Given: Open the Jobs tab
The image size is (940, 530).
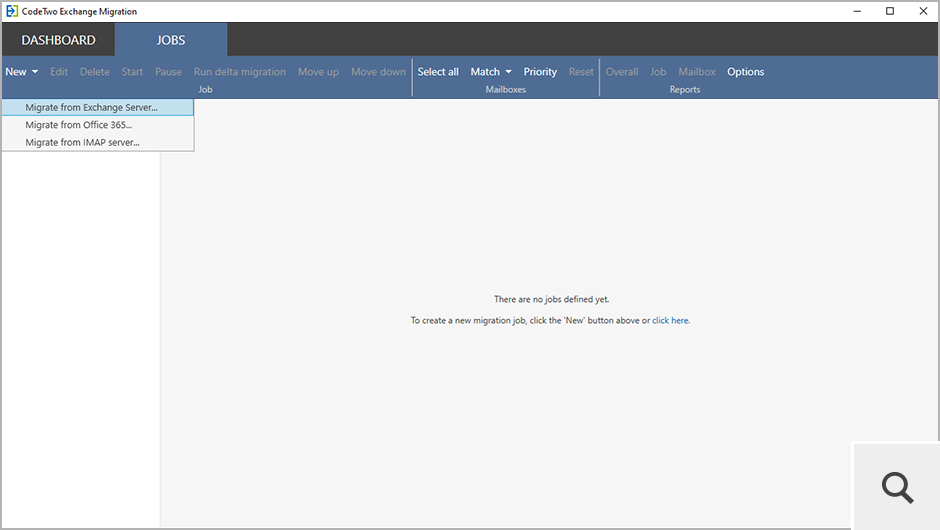Looking at the screenshot, I should tap(171, 40).
